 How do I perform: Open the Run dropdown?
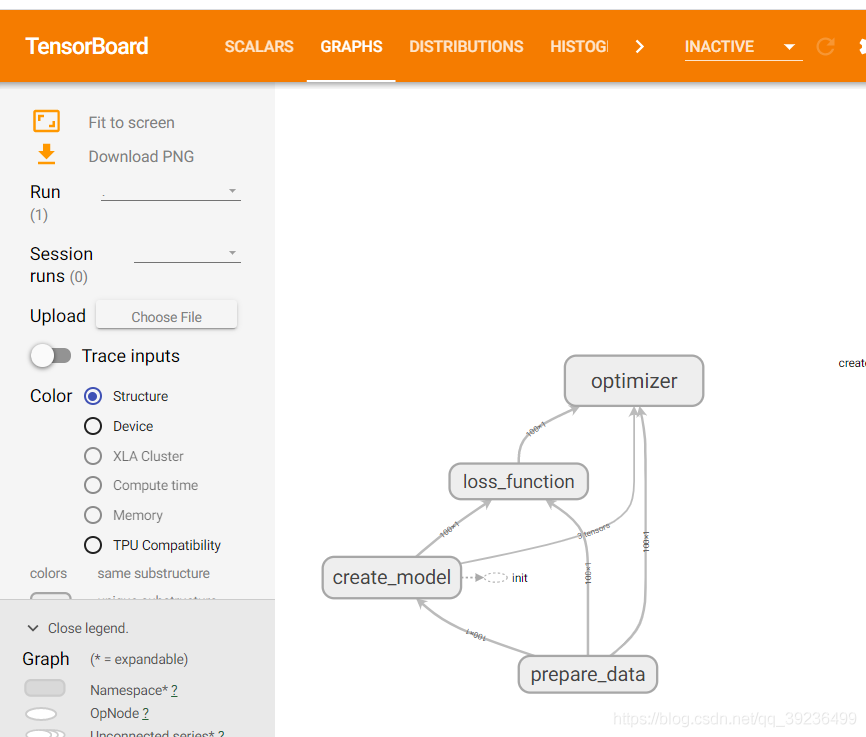[x=171, y=192]
